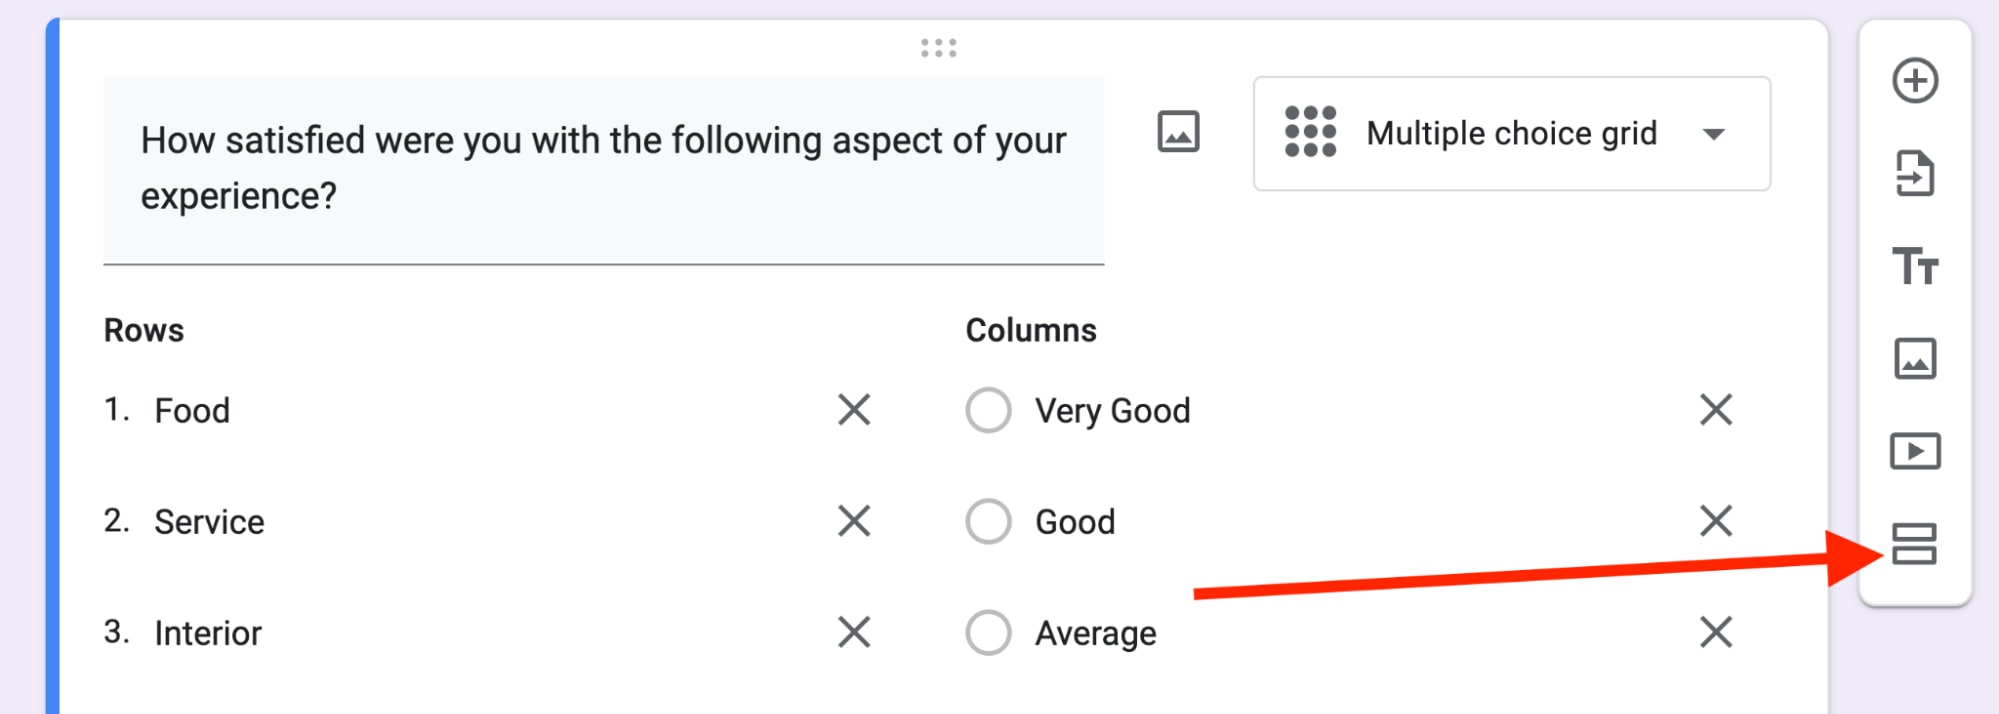Remove the Interior row

(x=853, y=632)
